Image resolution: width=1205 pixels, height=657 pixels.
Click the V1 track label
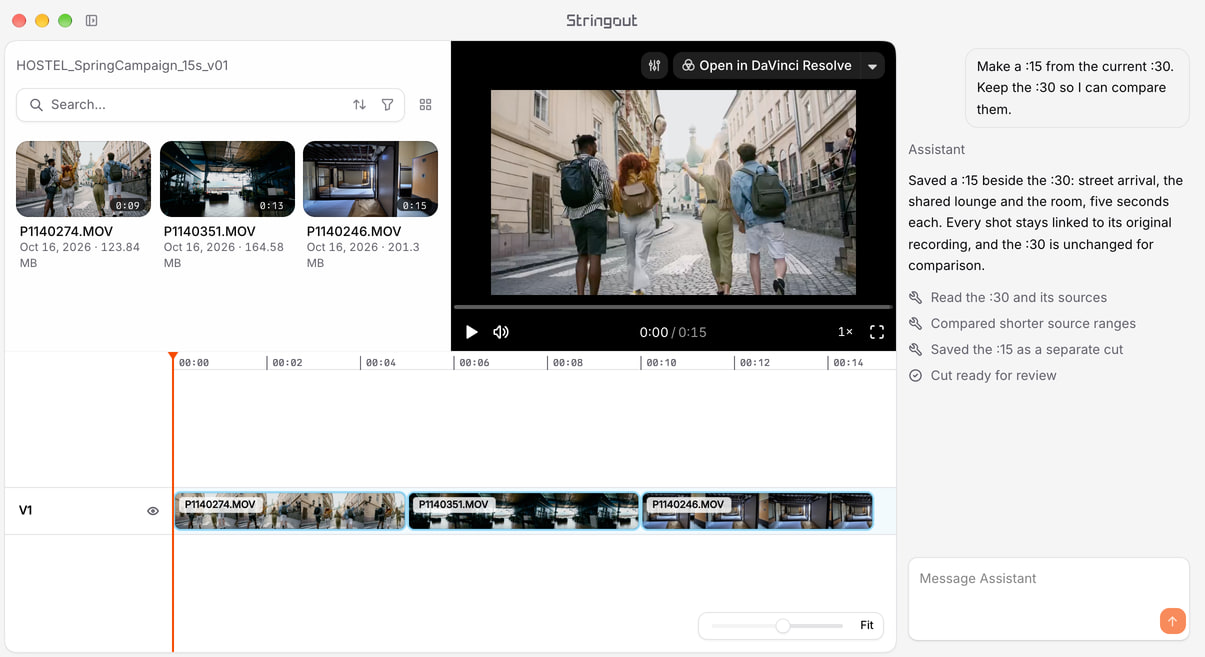pyautogui.click(x=26, y=511)
